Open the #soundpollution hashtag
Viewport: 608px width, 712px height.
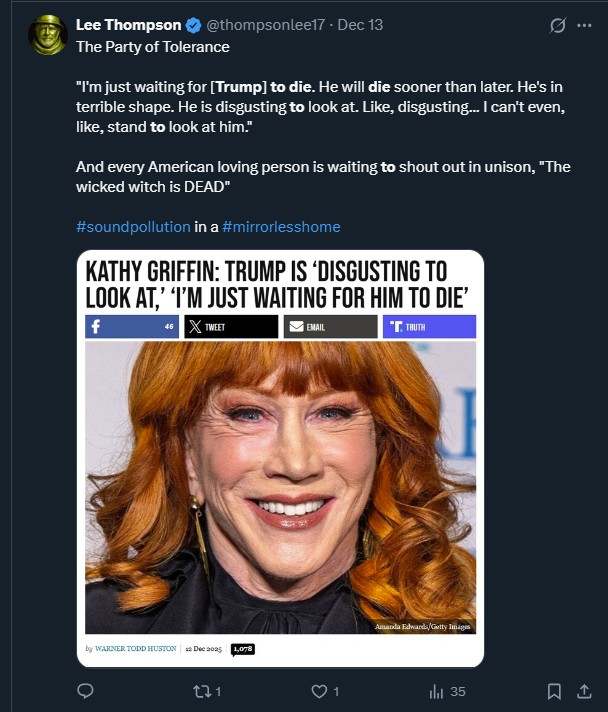pos(133,227)
